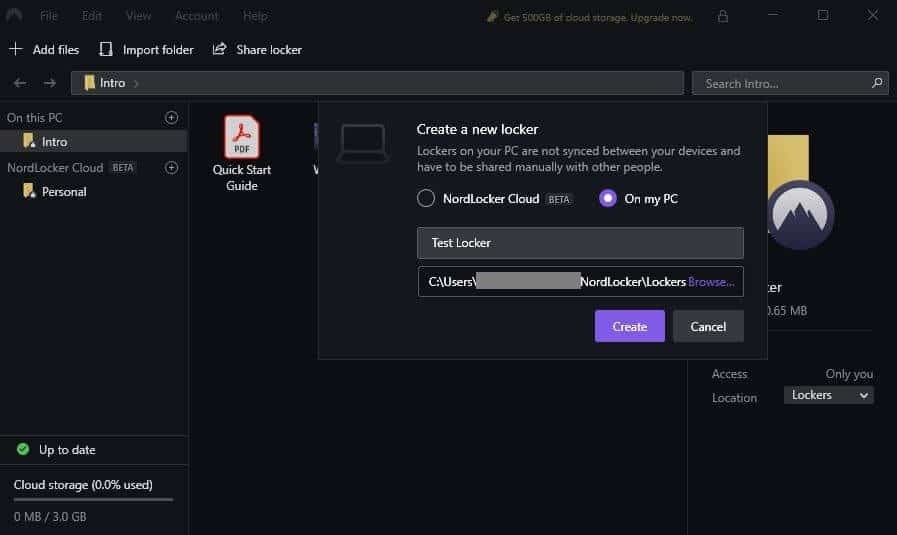Screen dimensions: 897x535
Task: Open the File menu
Action: pos(49,16)
